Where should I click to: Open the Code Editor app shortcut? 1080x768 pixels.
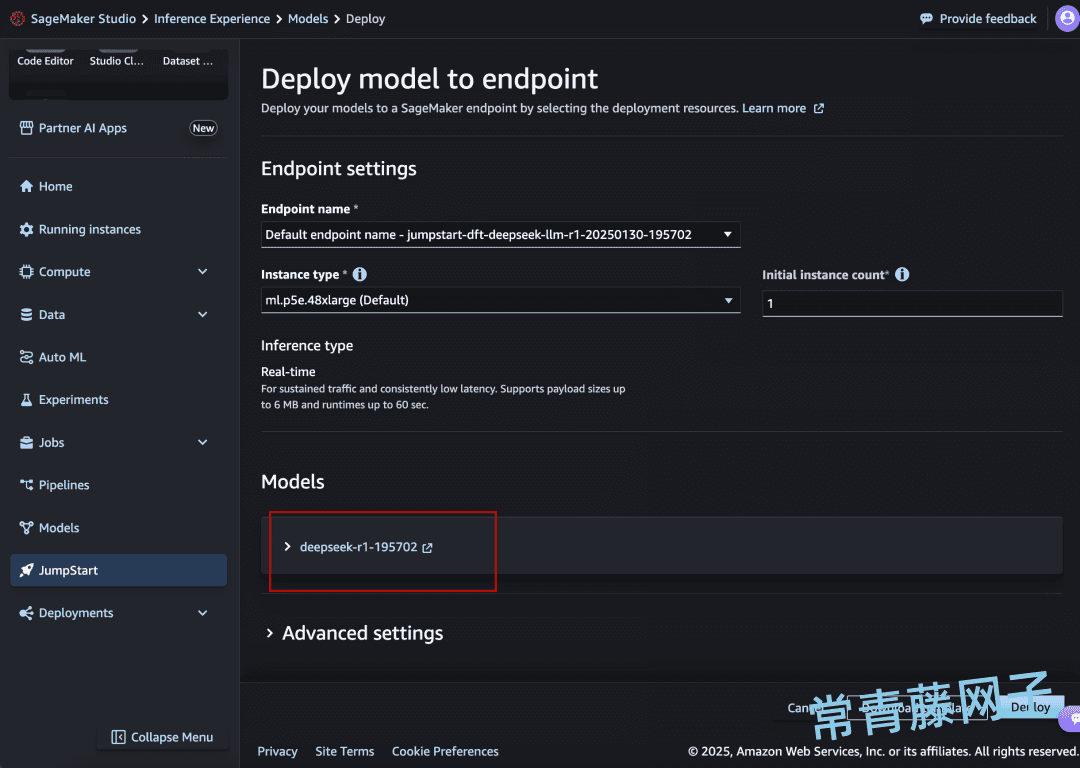tap(45, 61)
